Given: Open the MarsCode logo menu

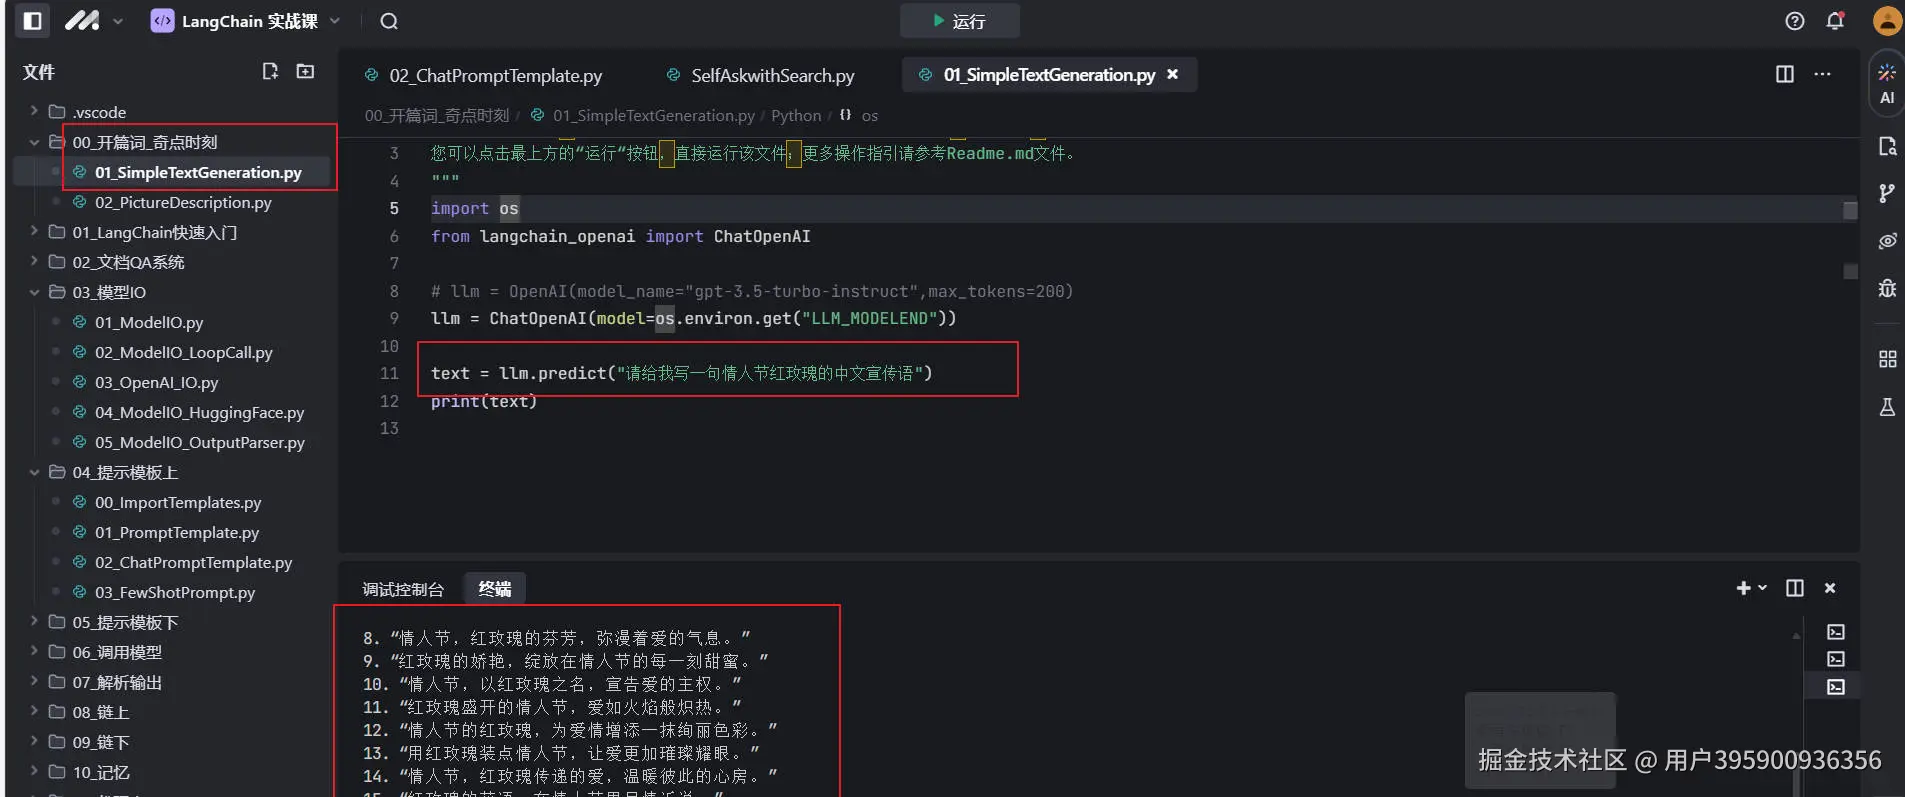Looking at the screenshot, I should click(x=93, y=20).
